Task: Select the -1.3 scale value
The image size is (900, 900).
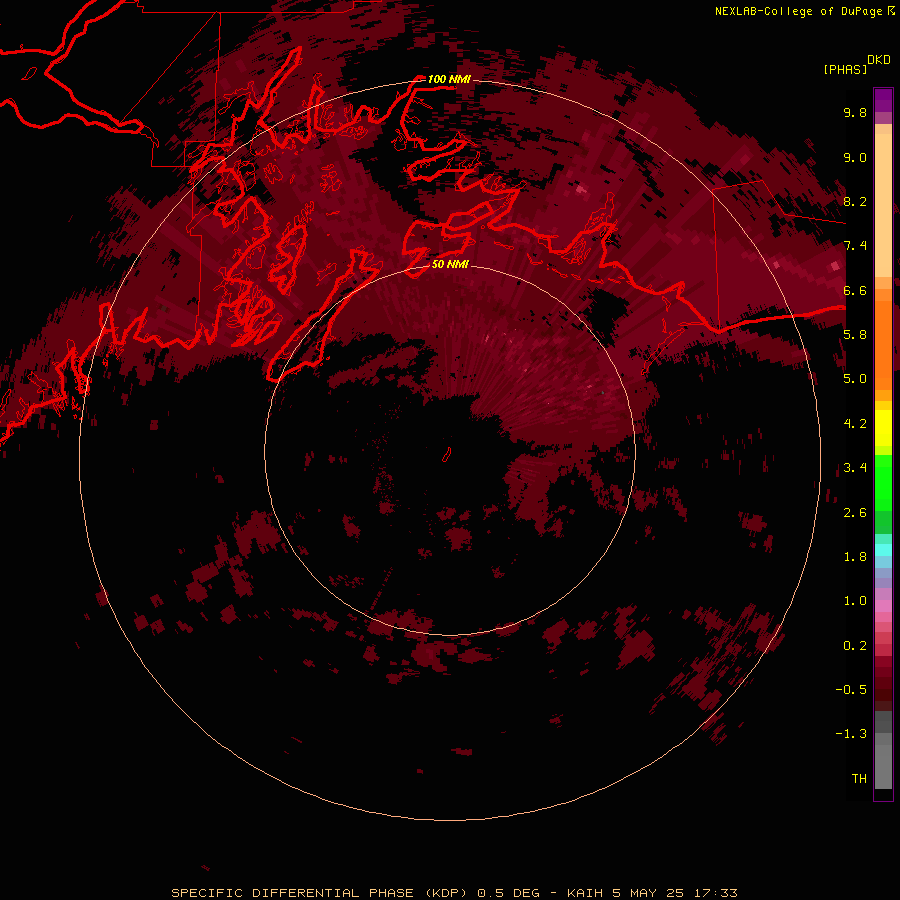Action: coord(851,734)
